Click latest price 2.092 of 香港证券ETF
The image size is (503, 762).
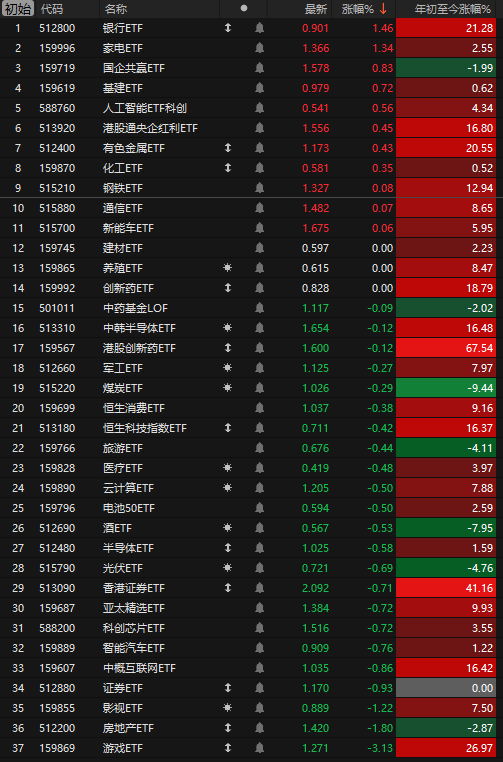click(x=315, y=588)
